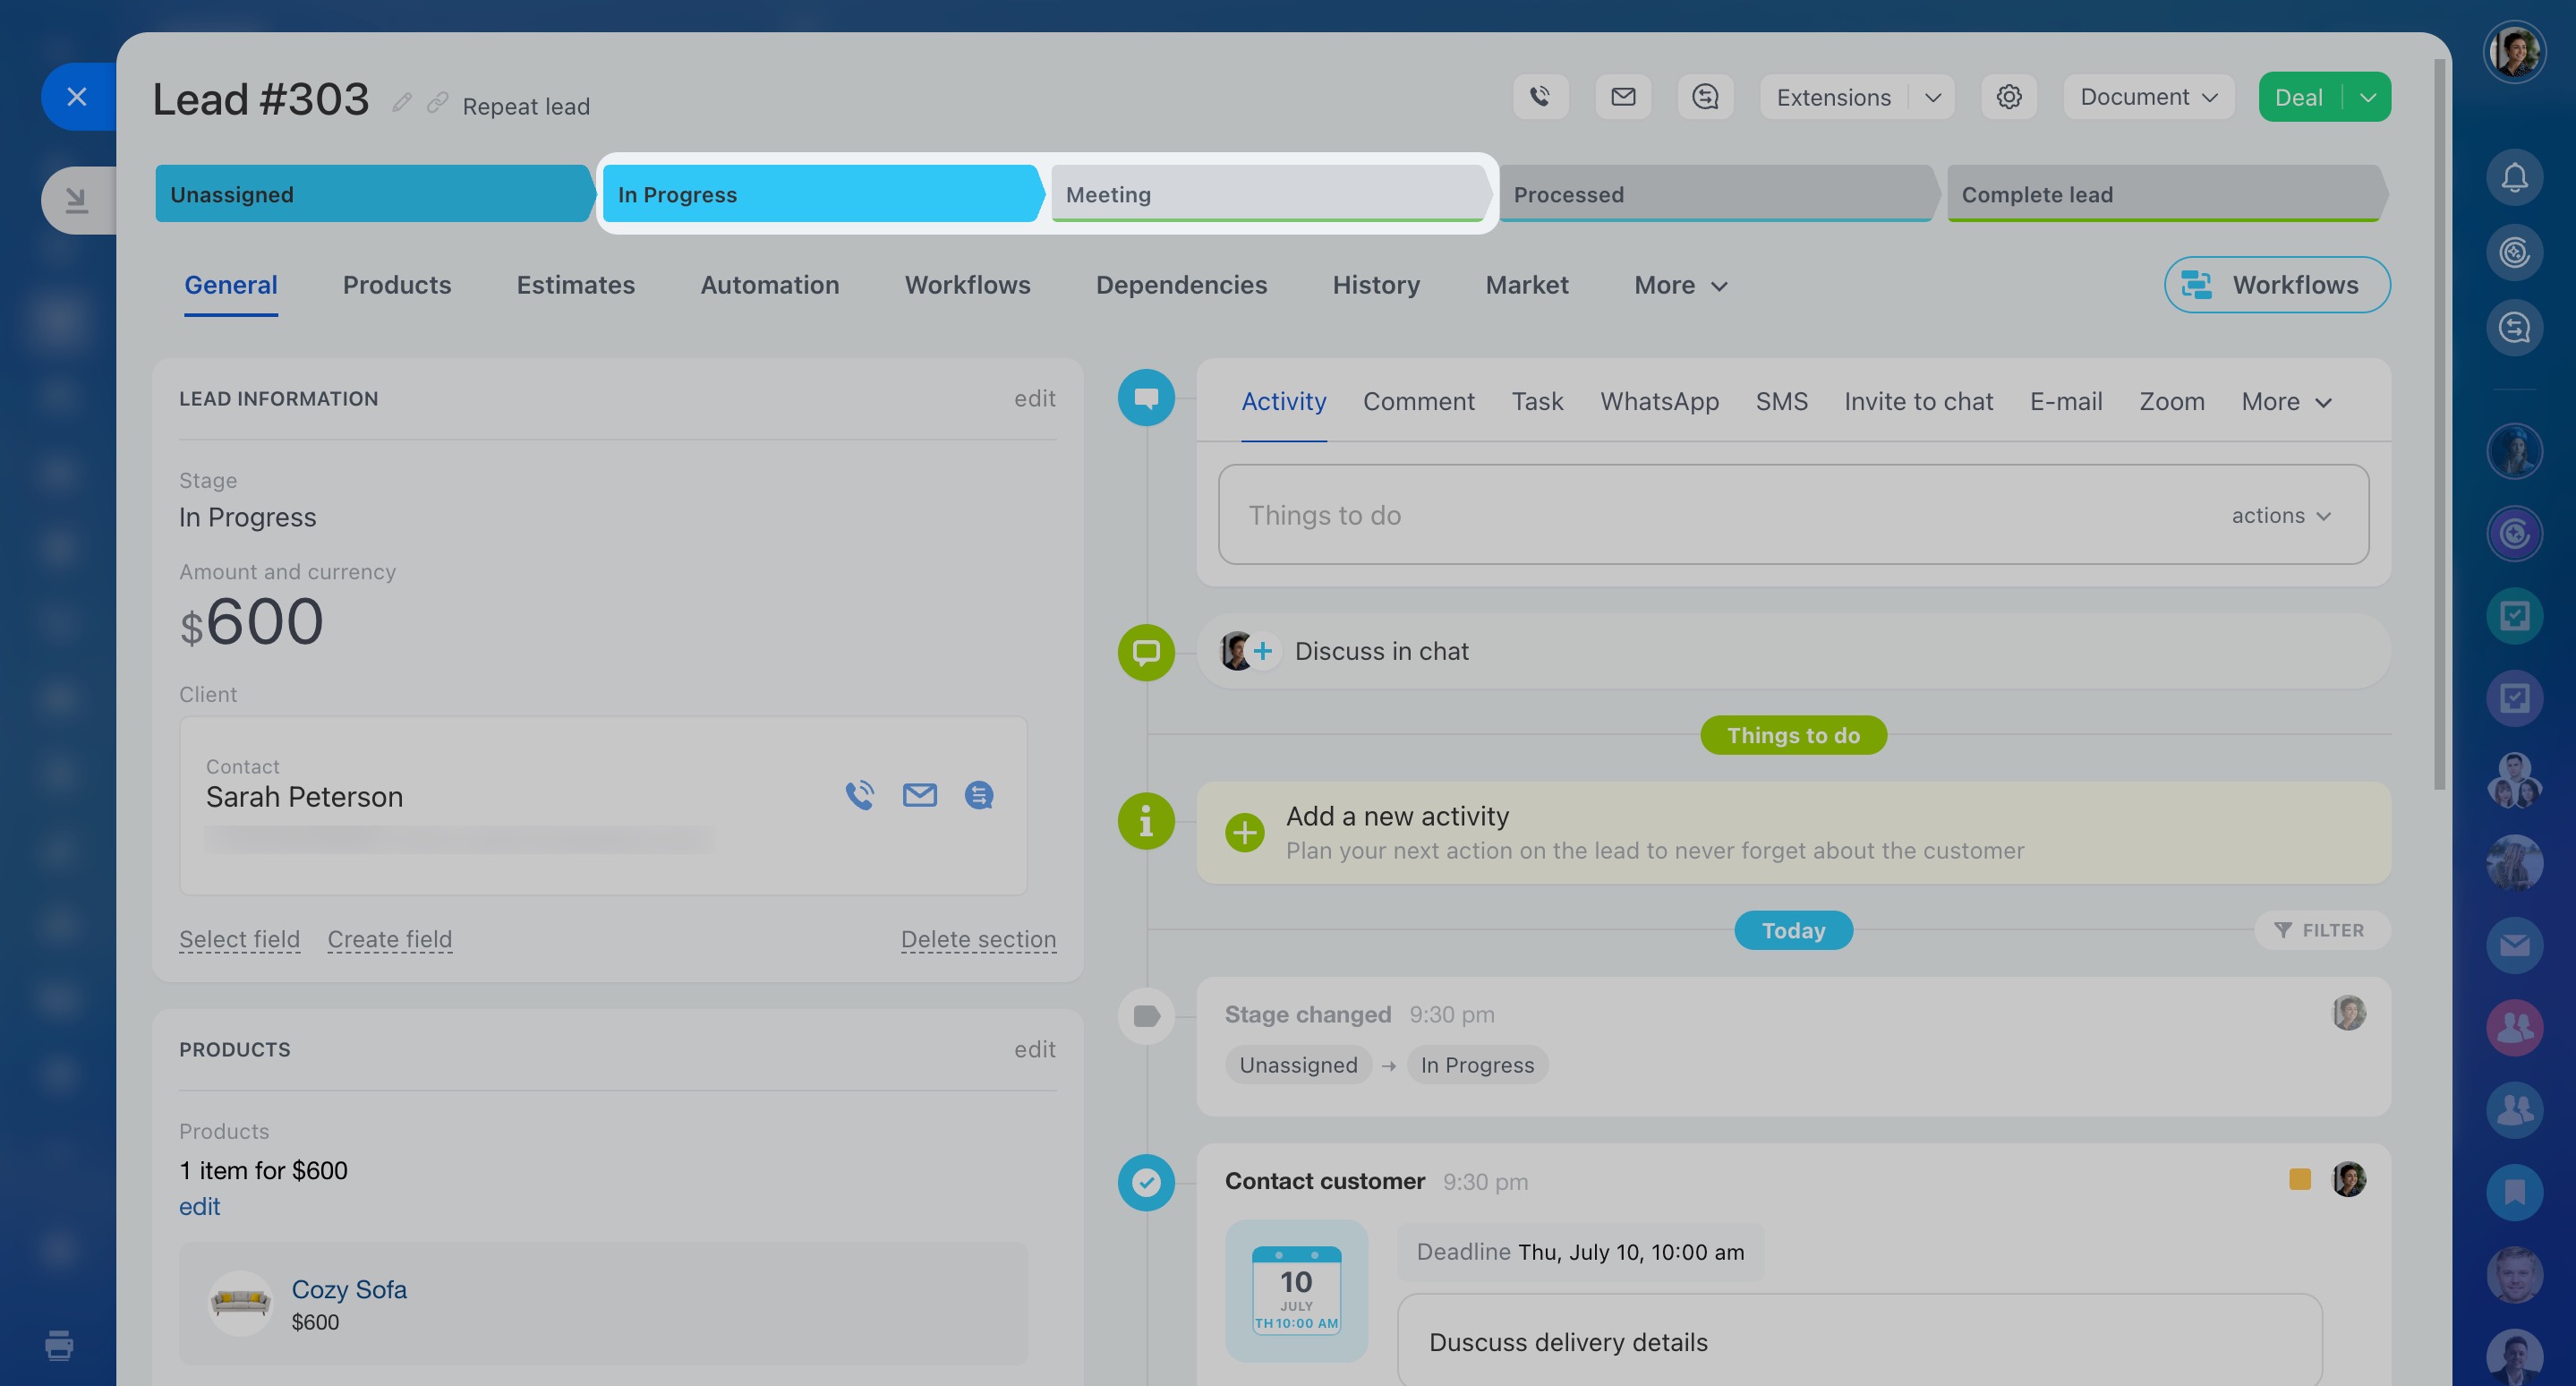2576x1386 pixels.
Task: Call Sarah Peterson via phone icon
Action: click(x=859, y=795)
